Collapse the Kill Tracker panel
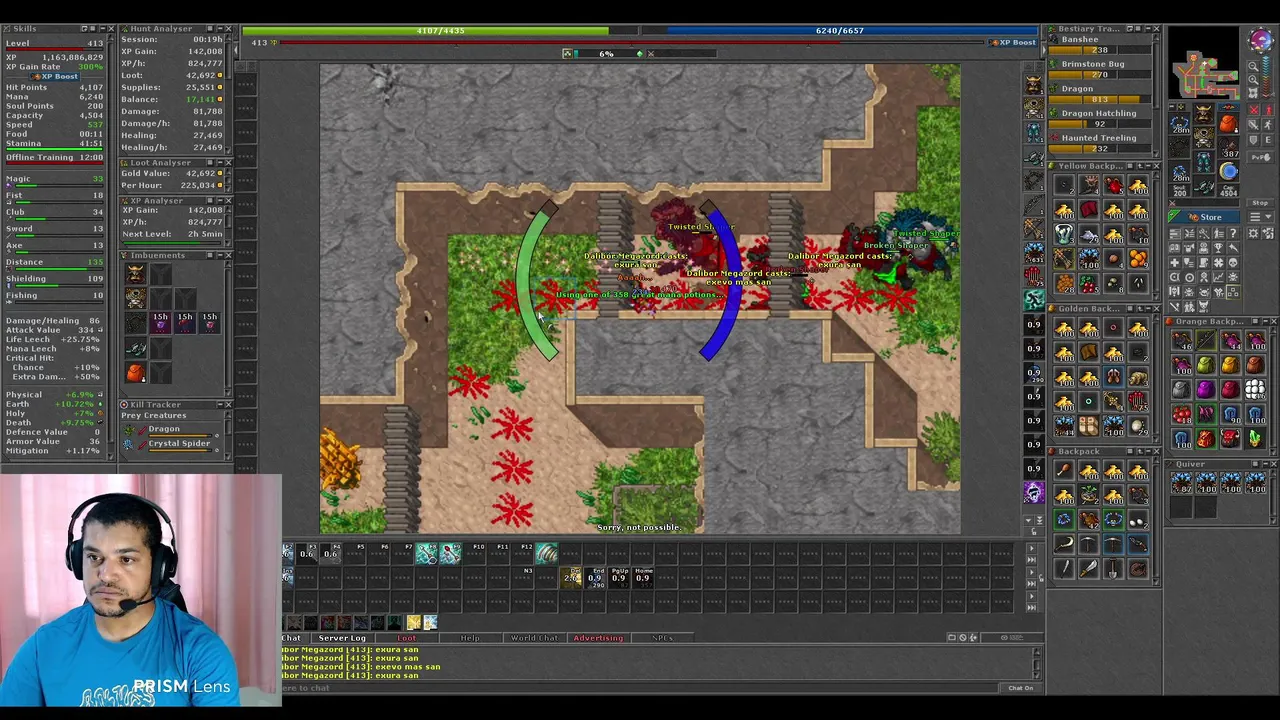 218,404
